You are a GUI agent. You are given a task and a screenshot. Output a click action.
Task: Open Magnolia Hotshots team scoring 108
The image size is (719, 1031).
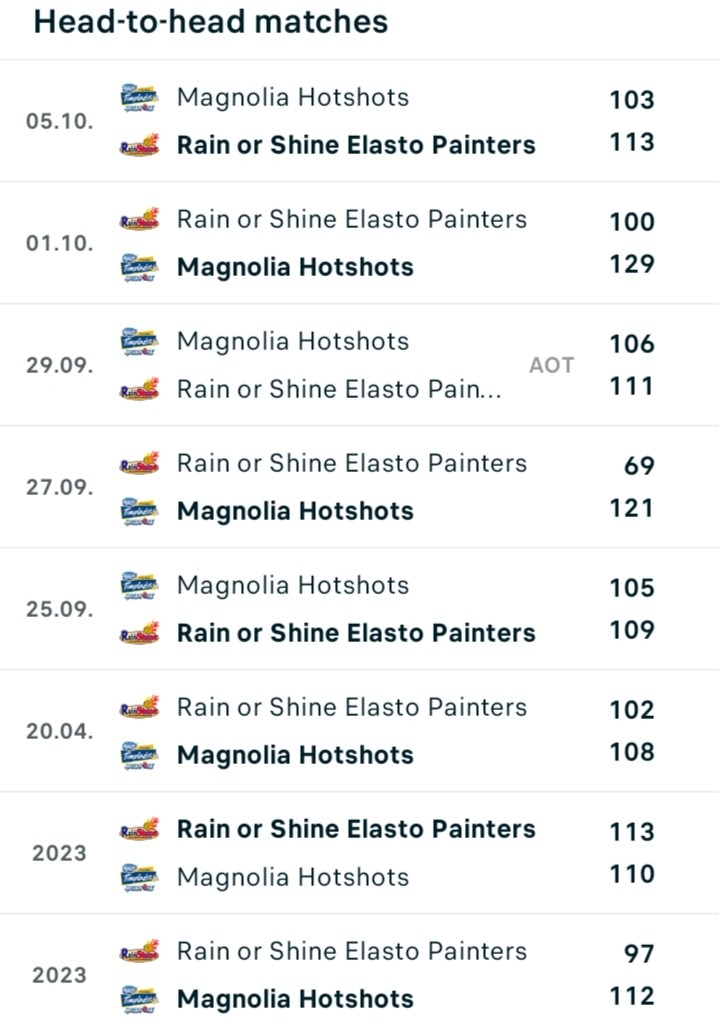click(x=295, y=755)
